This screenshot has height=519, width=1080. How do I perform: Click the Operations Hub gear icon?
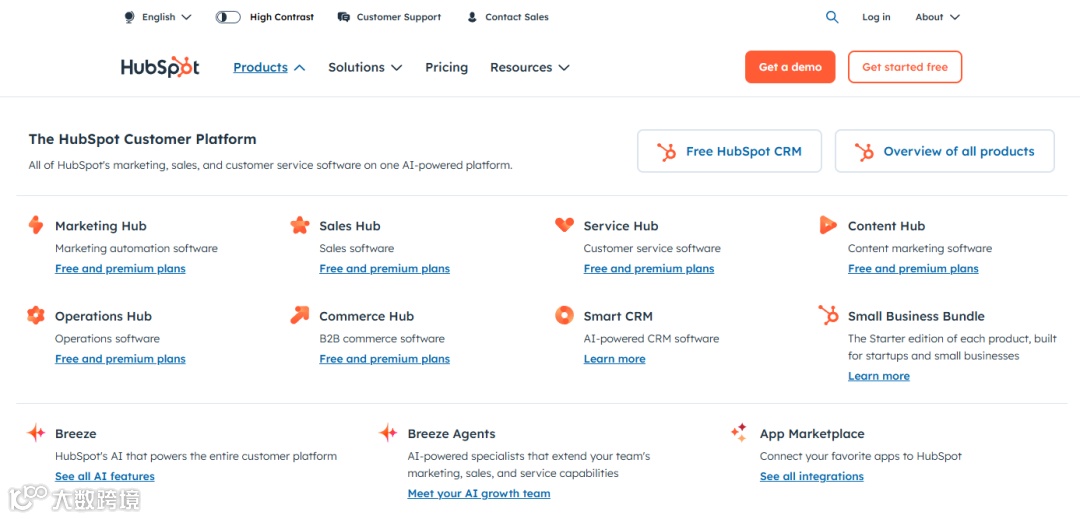36,315
